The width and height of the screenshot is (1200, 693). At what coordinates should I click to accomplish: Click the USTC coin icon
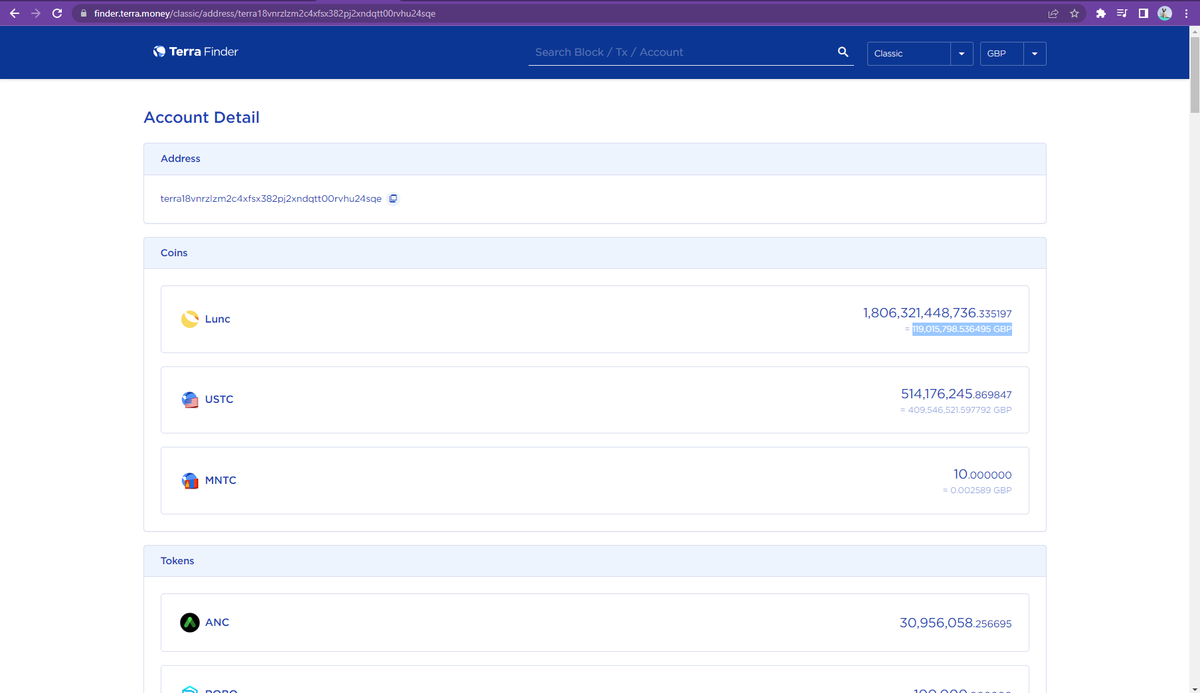(189, 399)
